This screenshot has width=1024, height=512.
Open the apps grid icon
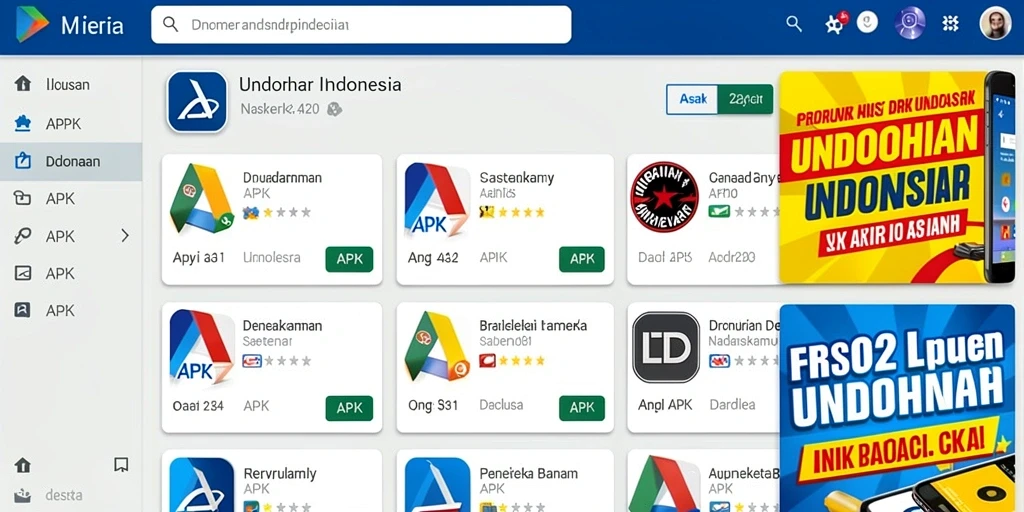(951, 24)
